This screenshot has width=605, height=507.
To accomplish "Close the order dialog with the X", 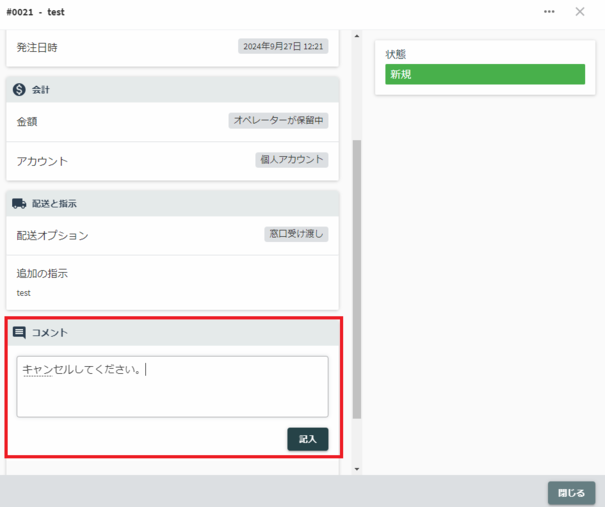I will 580,12.
